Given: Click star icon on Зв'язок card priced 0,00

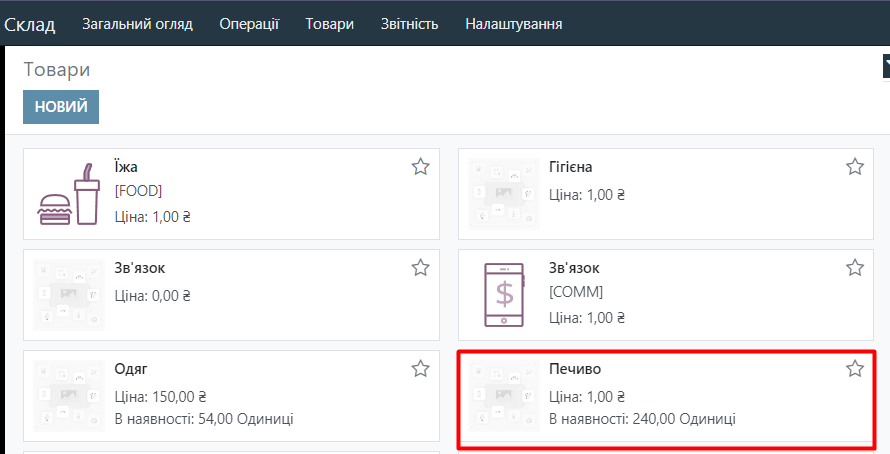Looking at the screenshot, I should click(x=420, y=268).
